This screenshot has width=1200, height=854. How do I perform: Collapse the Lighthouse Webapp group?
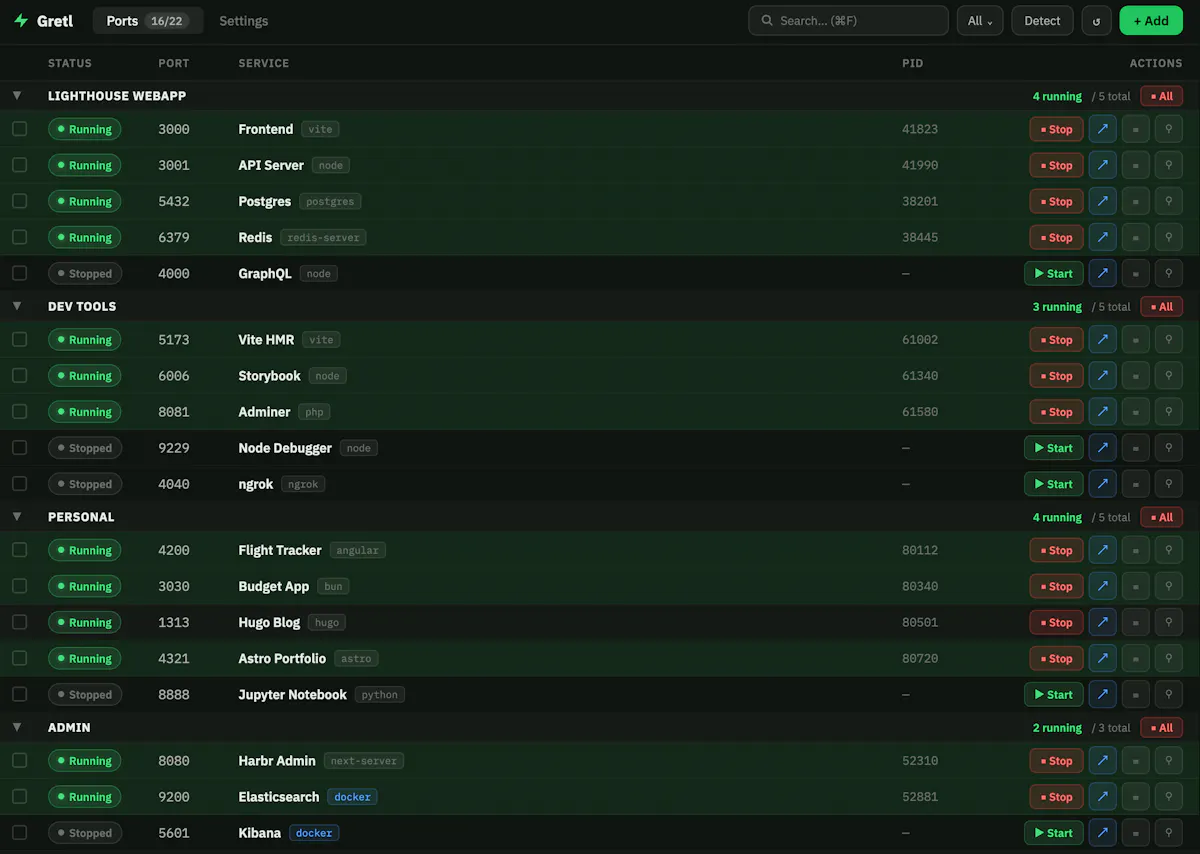17,96
